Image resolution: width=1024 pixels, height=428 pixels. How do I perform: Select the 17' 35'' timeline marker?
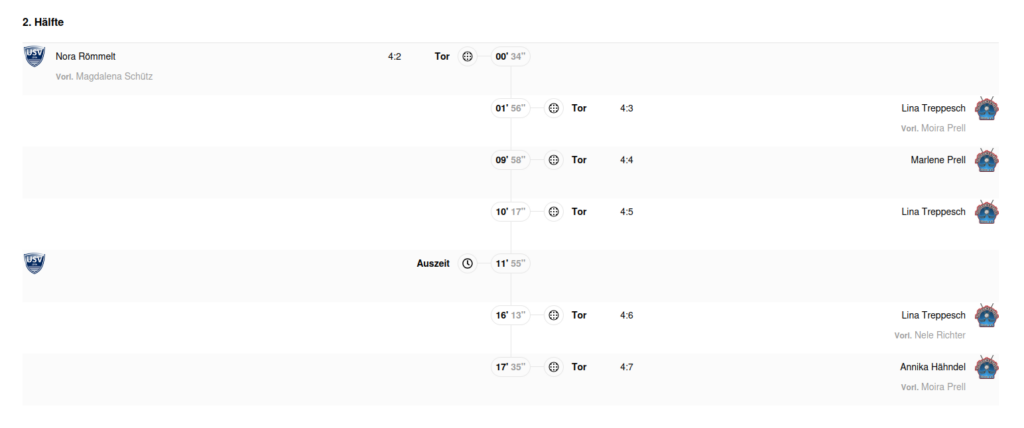tap(511, 367)
